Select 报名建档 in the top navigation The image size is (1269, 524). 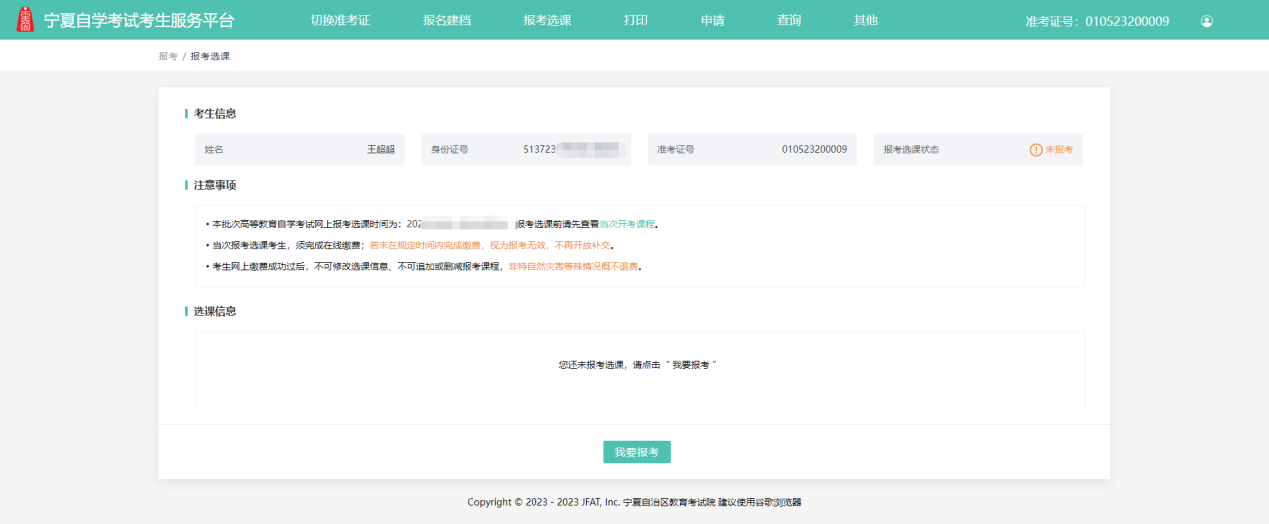tap(447, 20)
